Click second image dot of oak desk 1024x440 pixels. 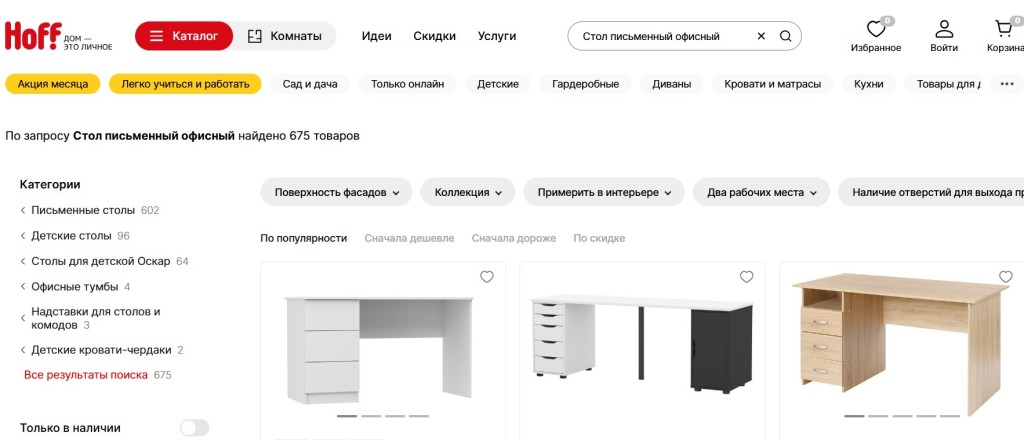[x=878, y=416]
